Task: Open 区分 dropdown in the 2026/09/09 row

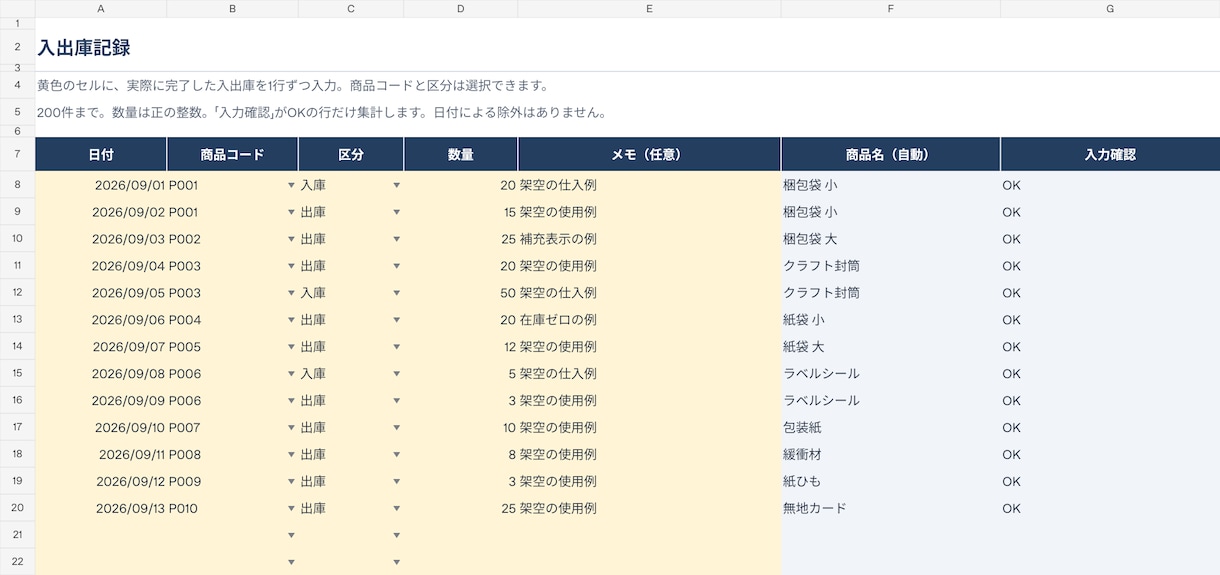Action: (397, 401)
